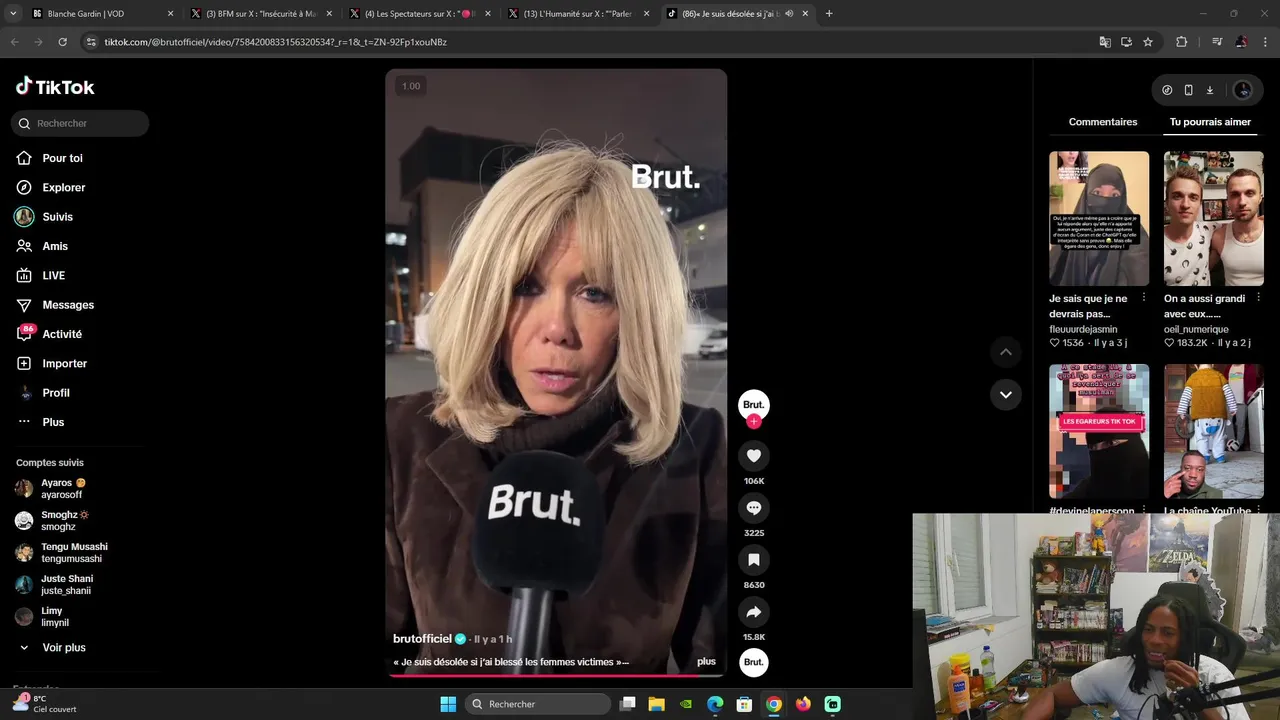The height and width of the screenshot is (720, 1280).
Task: Go to previous video with up chevron
Action: 1006,352
